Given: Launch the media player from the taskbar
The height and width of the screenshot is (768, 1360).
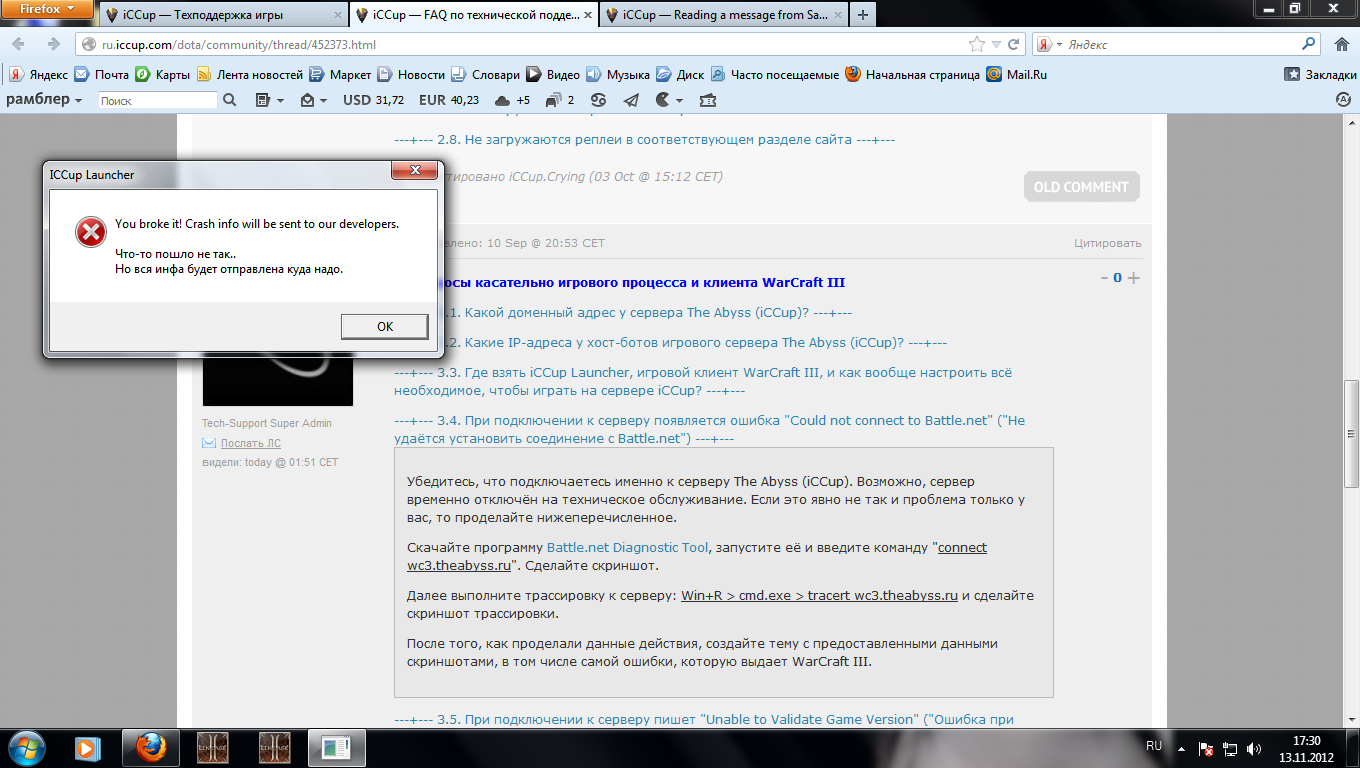Looking at the screenshot, I should pos(89,747).
